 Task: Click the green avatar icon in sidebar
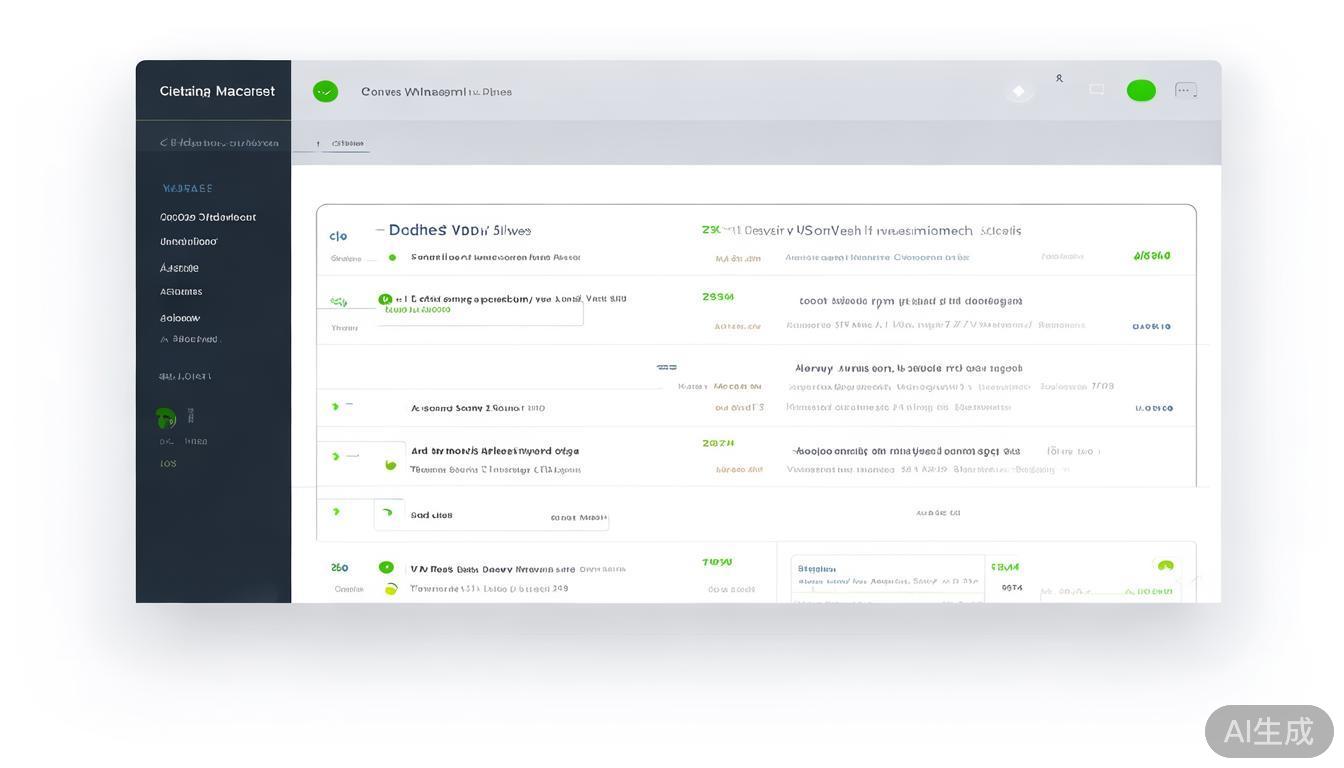point(166,417)
